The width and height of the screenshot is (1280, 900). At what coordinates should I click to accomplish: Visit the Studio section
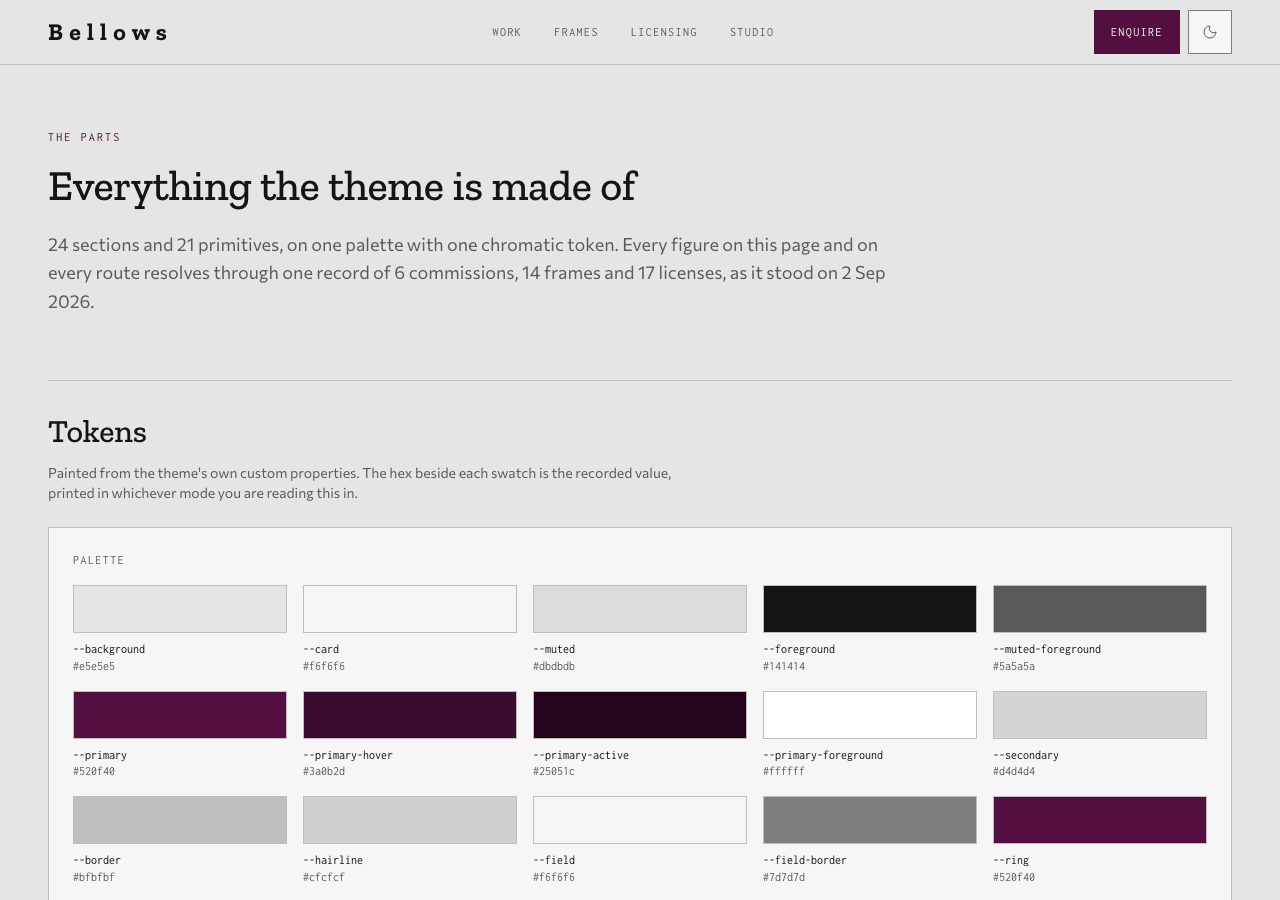(752, 32)
